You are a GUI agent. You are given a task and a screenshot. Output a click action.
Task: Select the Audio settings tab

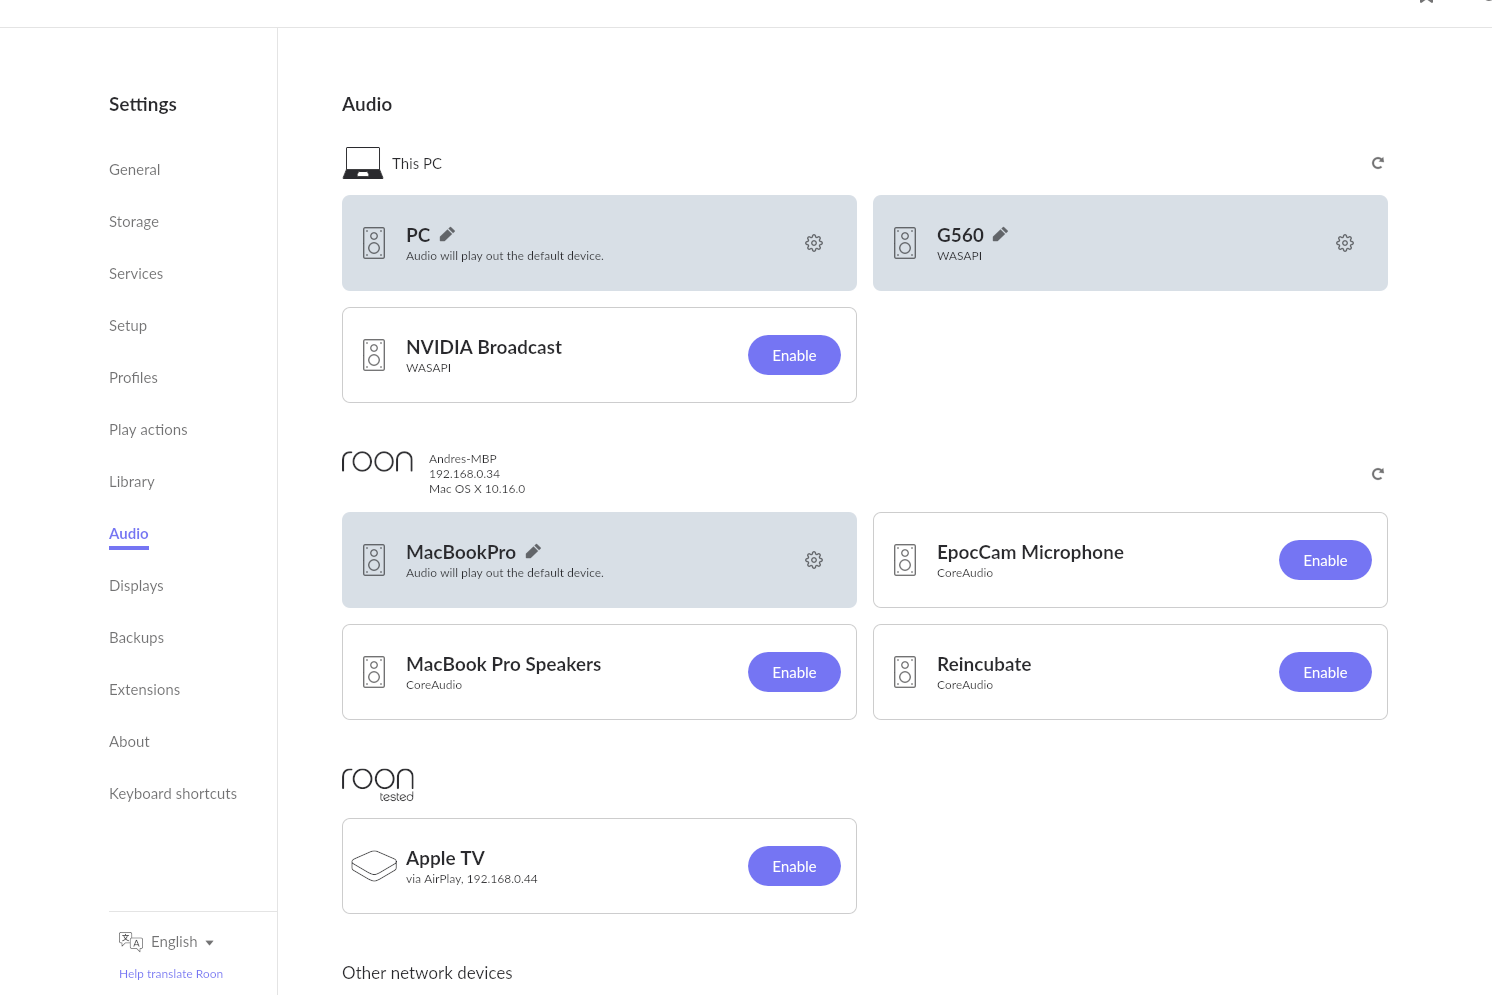click(x=129, y=534)
